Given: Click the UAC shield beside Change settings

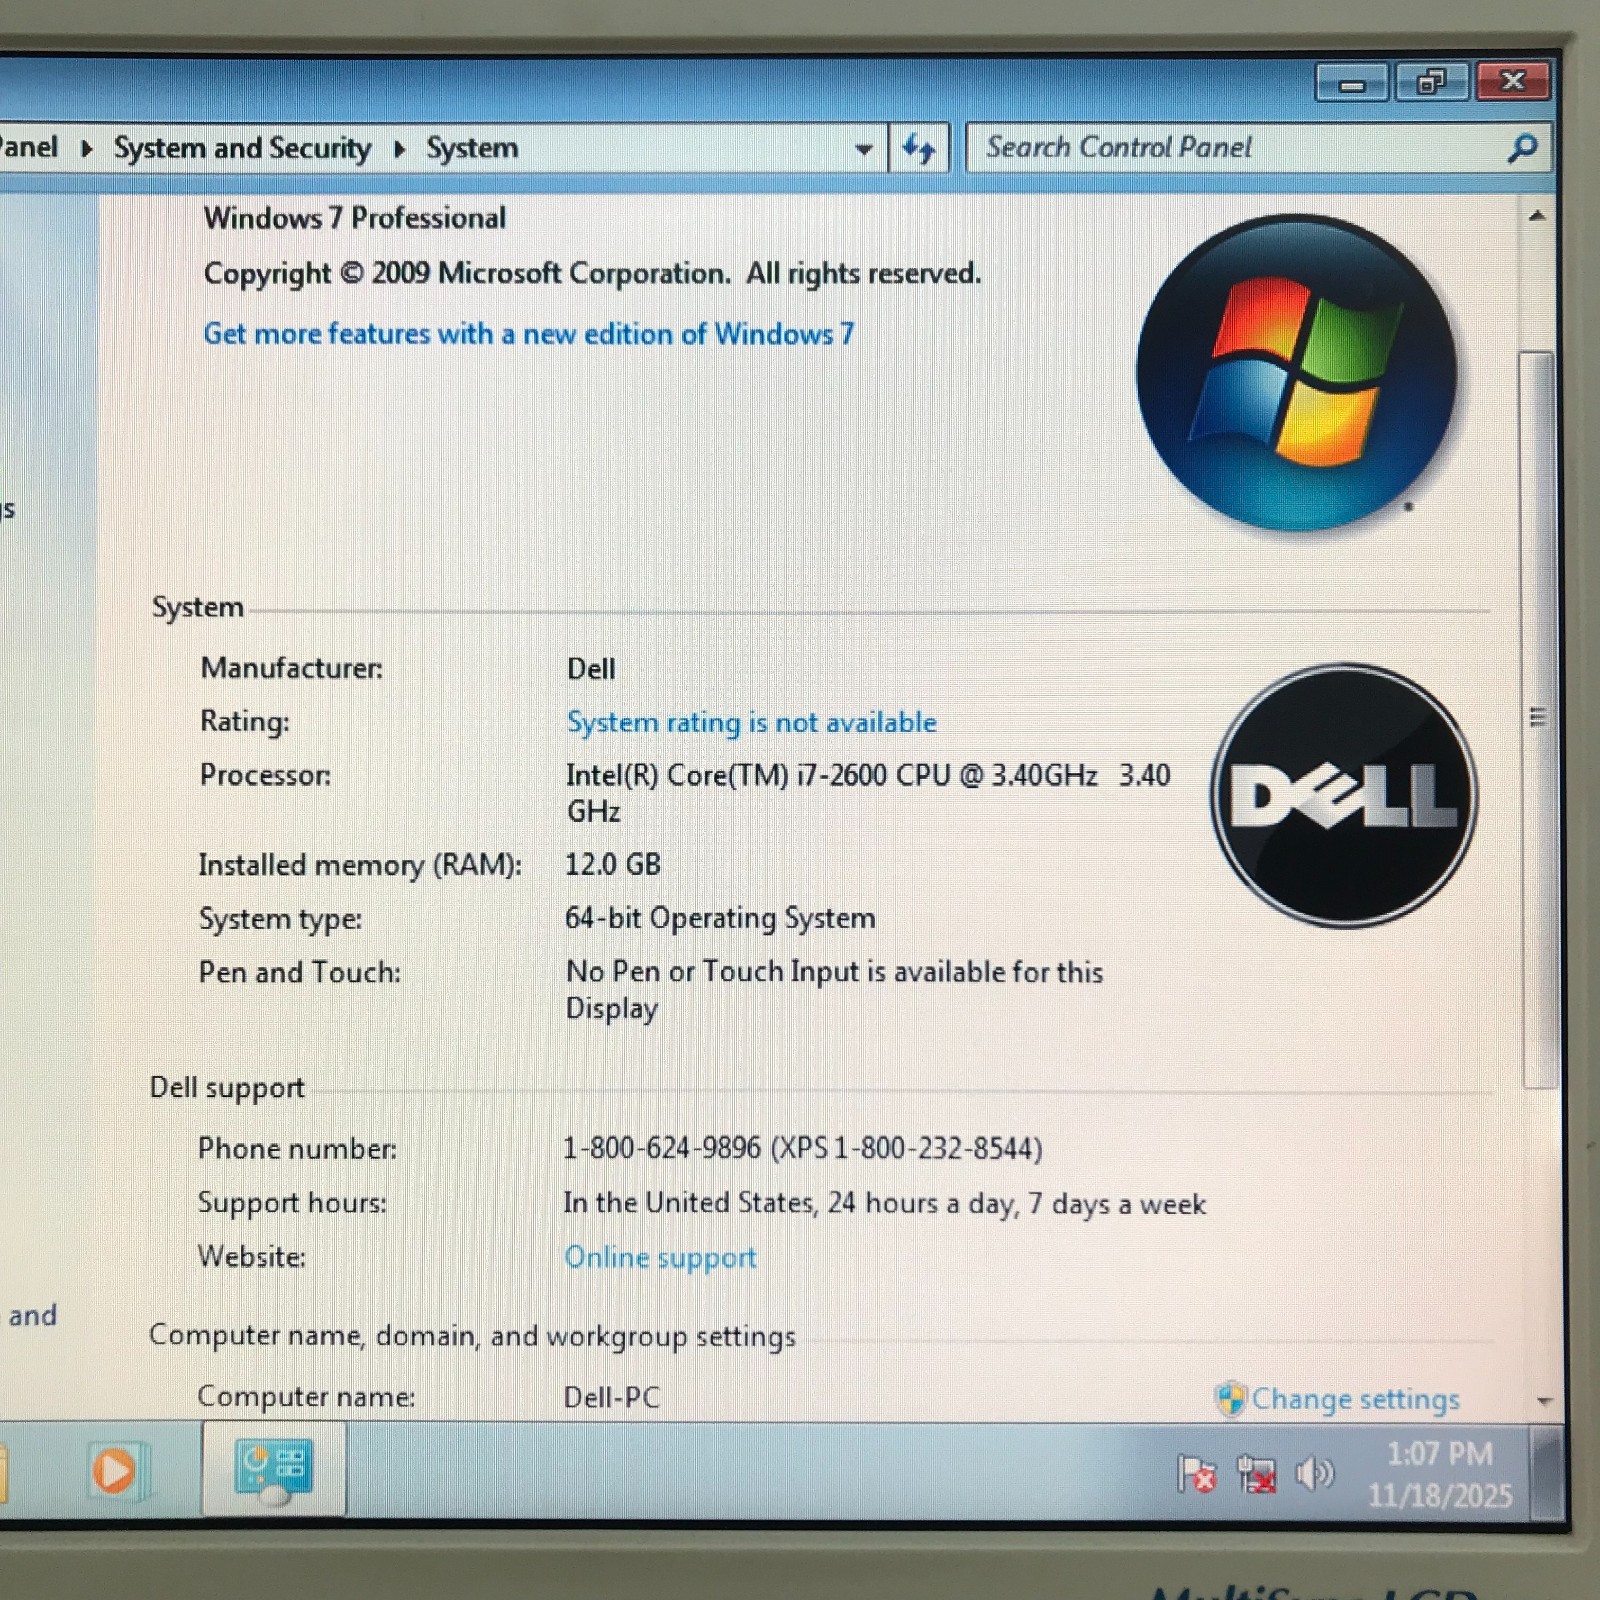Looking at the screenshot, I should click(x=1232, y=1398).
